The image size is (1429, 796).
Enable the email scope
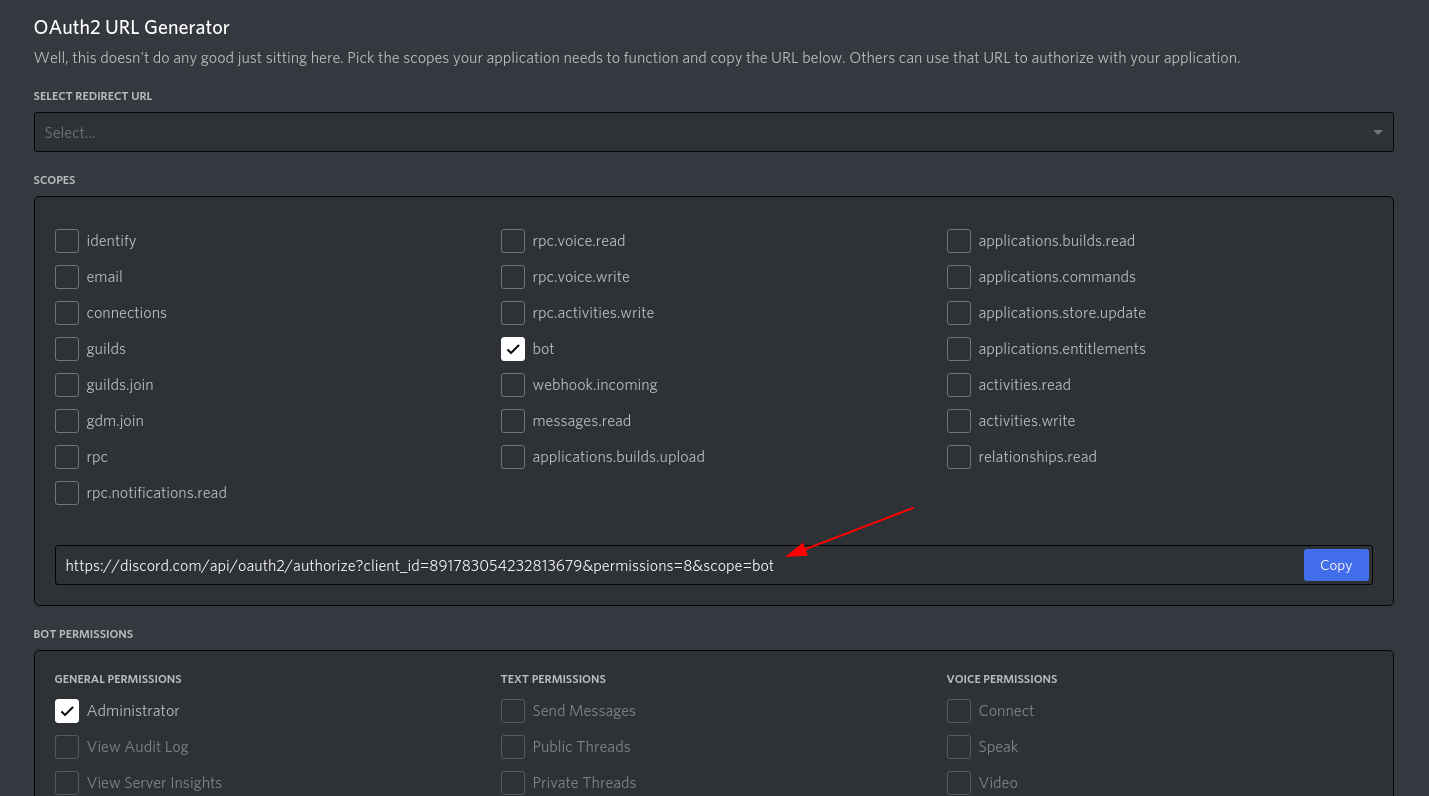click(67, 277)
